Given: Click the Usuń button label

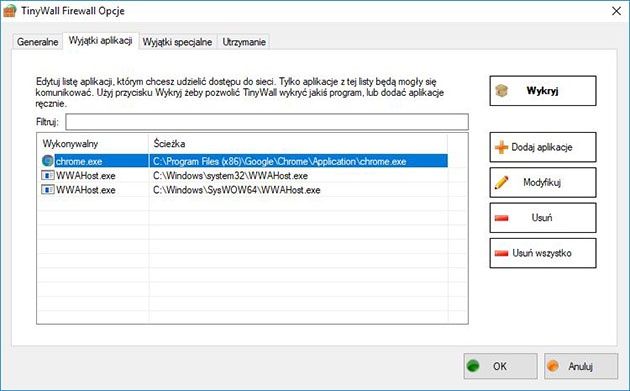Looking at the screenshot, I should 542,218.
